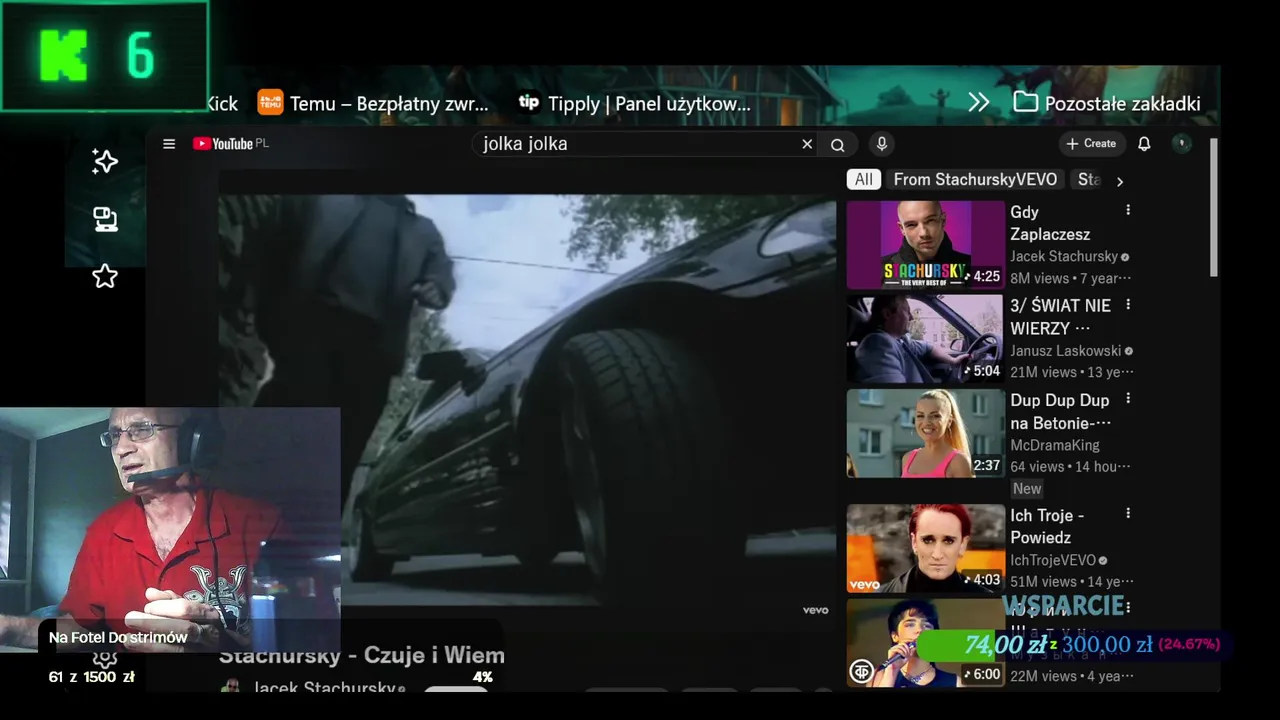This screenshot has height=720, width=1280.
Task: Open the 3/ ŚWIAT NIE WIERZY thumbnail
Action: coord(926,339)
